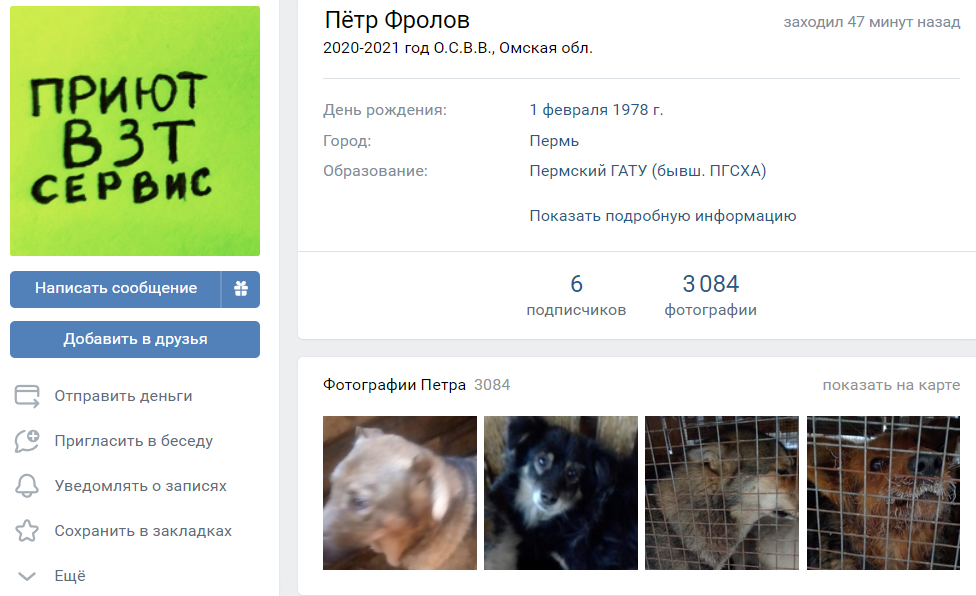Click the gift icon beside message button
The width and height of the screenshot is (976, 596).
(241, 289)
